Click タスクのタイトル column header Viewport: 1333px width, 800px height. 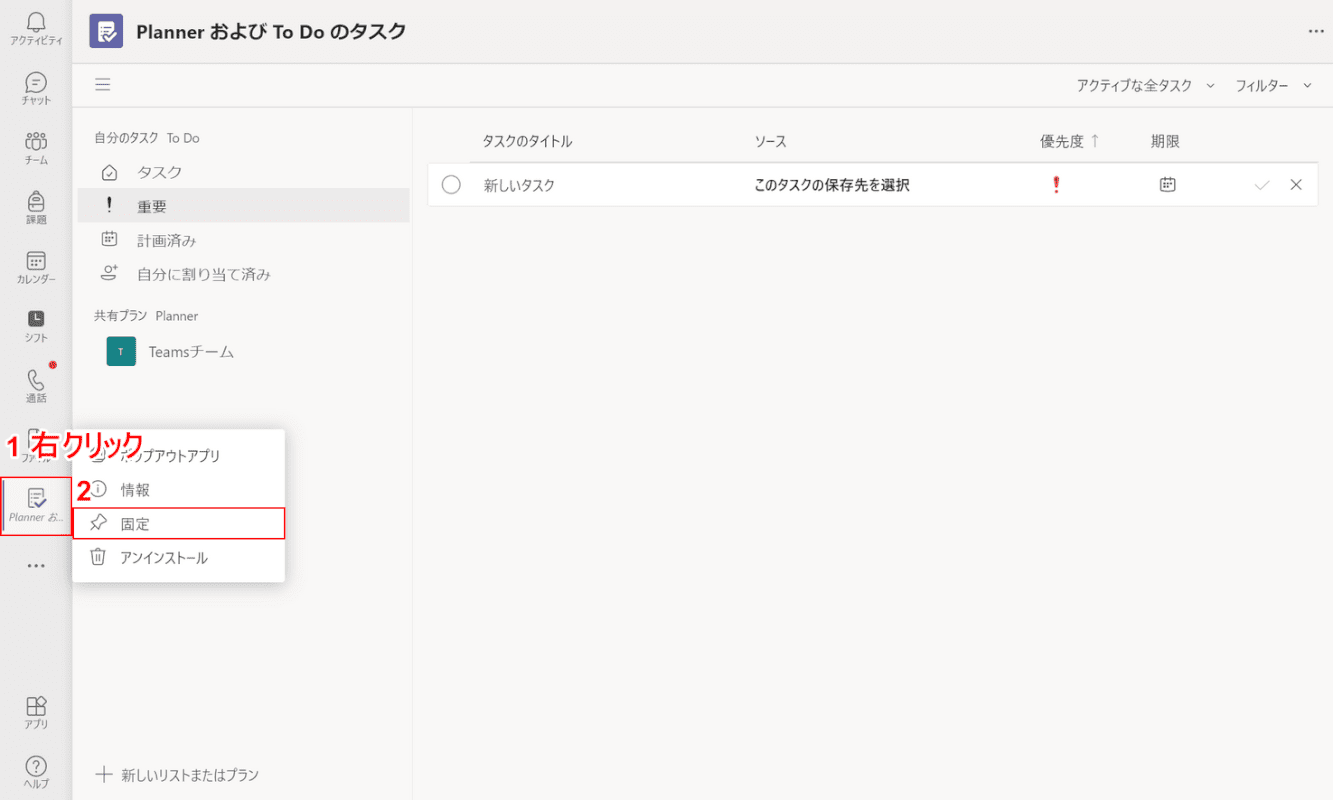pyautogui.click(x=527, y=142)
